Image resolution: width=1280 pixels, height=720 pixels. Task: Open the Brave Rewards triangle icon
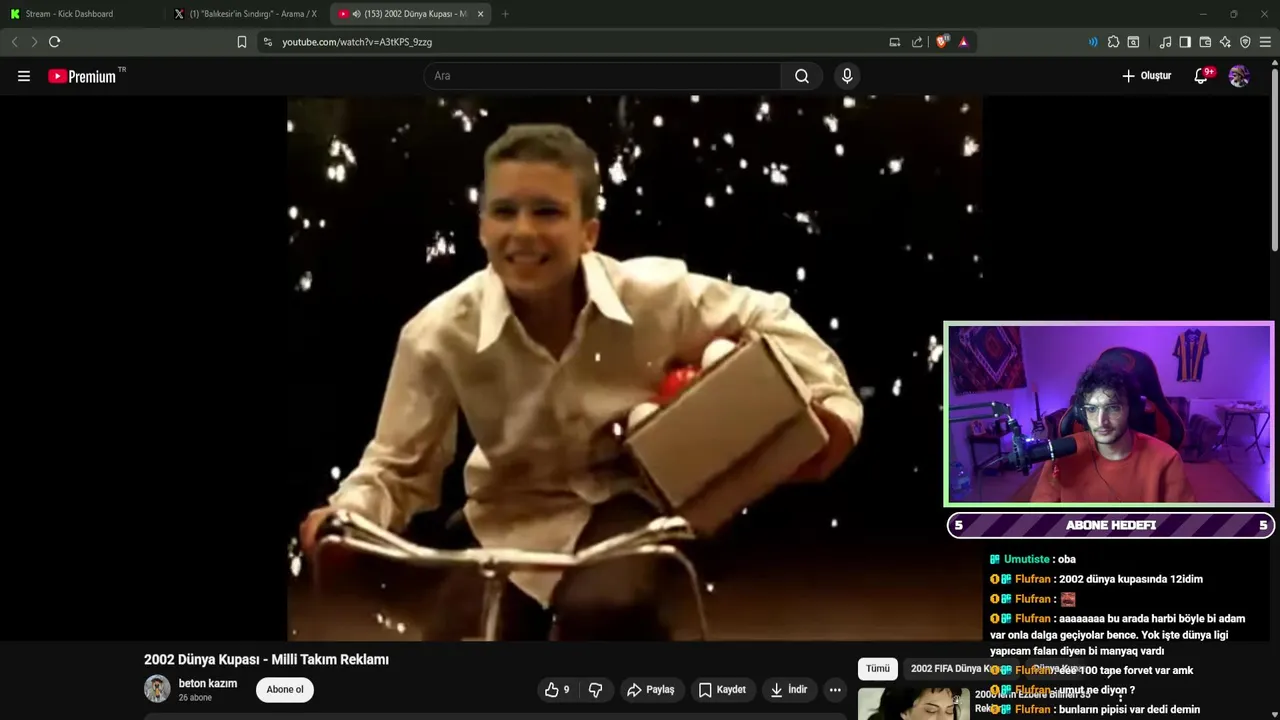(x=963, y=42)
